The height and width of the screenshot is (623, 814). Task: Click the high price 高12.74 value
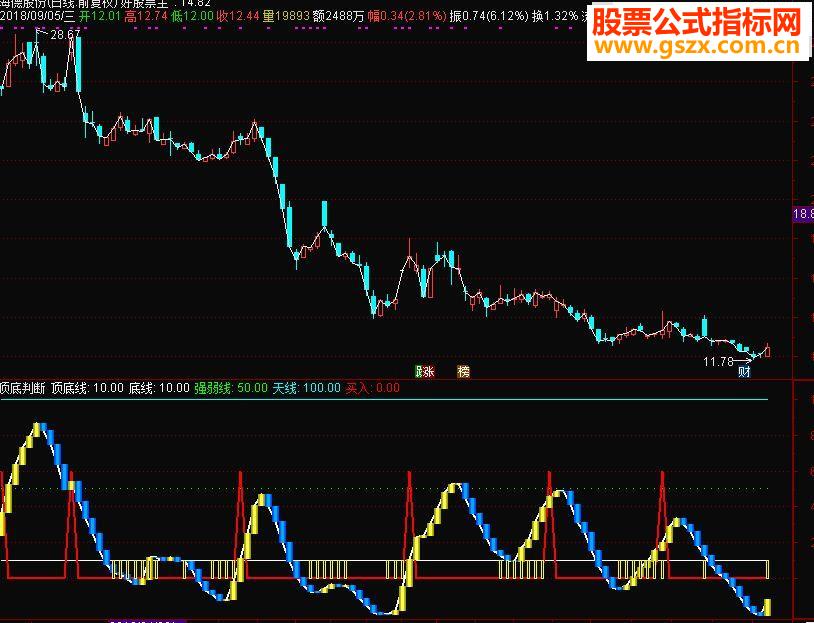146,16
